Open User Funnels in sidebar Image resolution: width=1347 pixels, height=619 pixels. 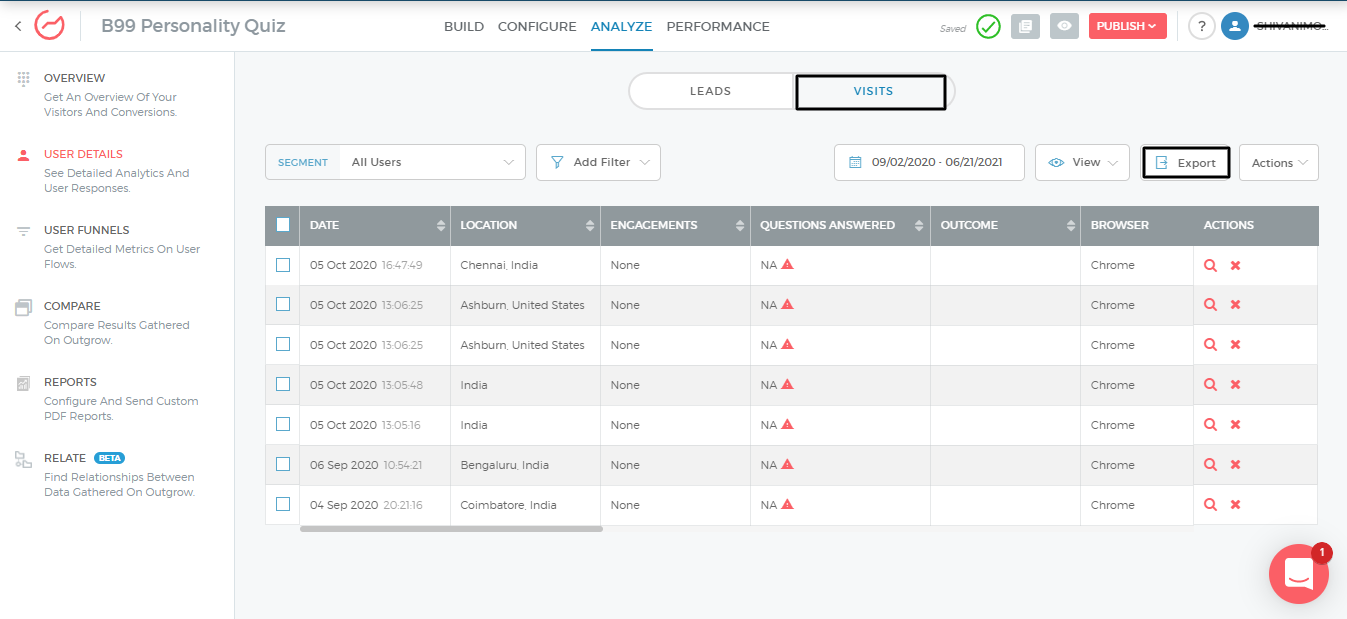coord(87,230)
